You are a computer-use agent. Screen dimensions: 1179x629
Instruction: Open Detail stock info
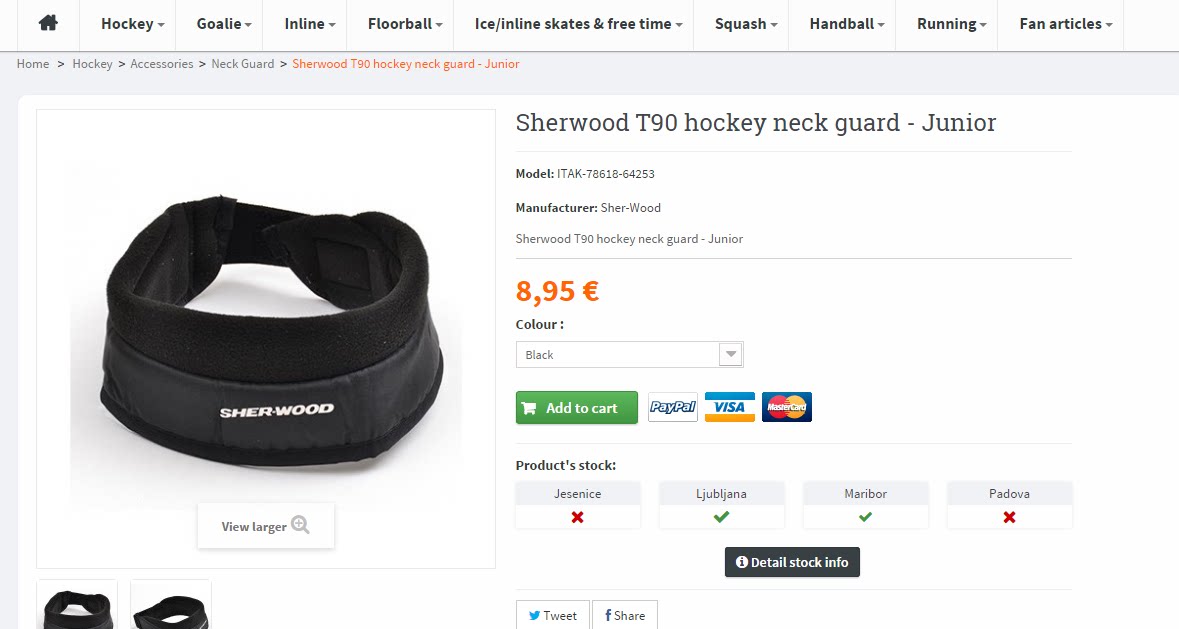(x=792, y=562)
